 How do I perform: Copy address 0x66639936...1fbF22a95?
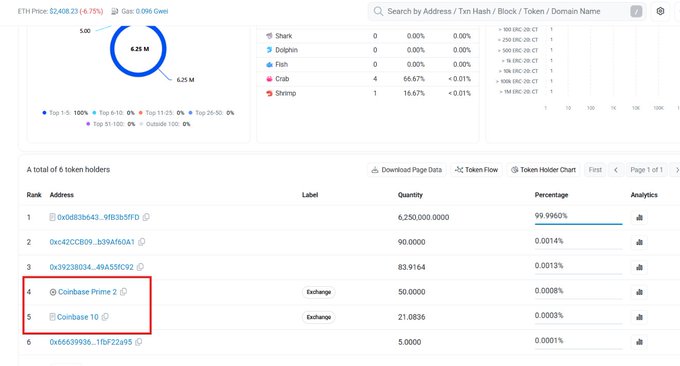click(138, 342)
